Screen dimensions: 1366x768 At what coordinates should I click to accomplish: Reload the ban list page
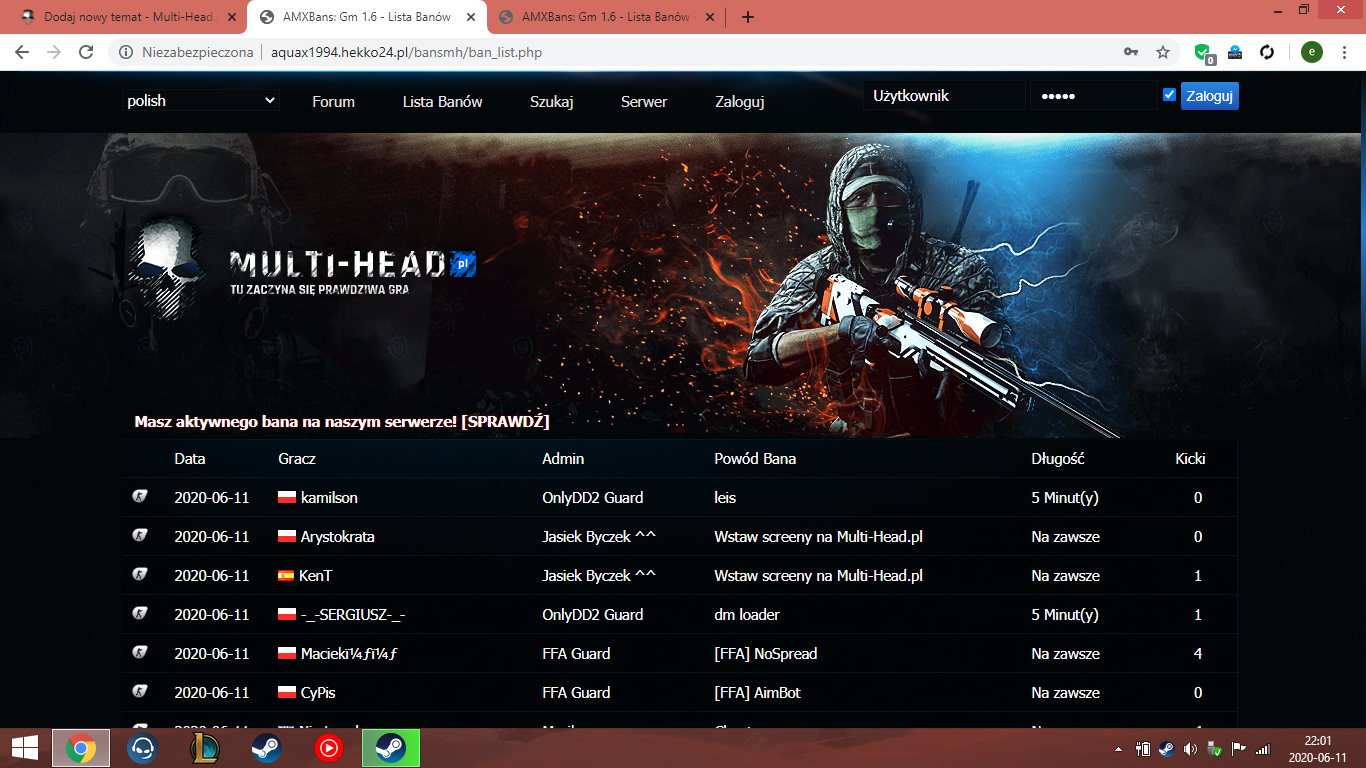86,52
